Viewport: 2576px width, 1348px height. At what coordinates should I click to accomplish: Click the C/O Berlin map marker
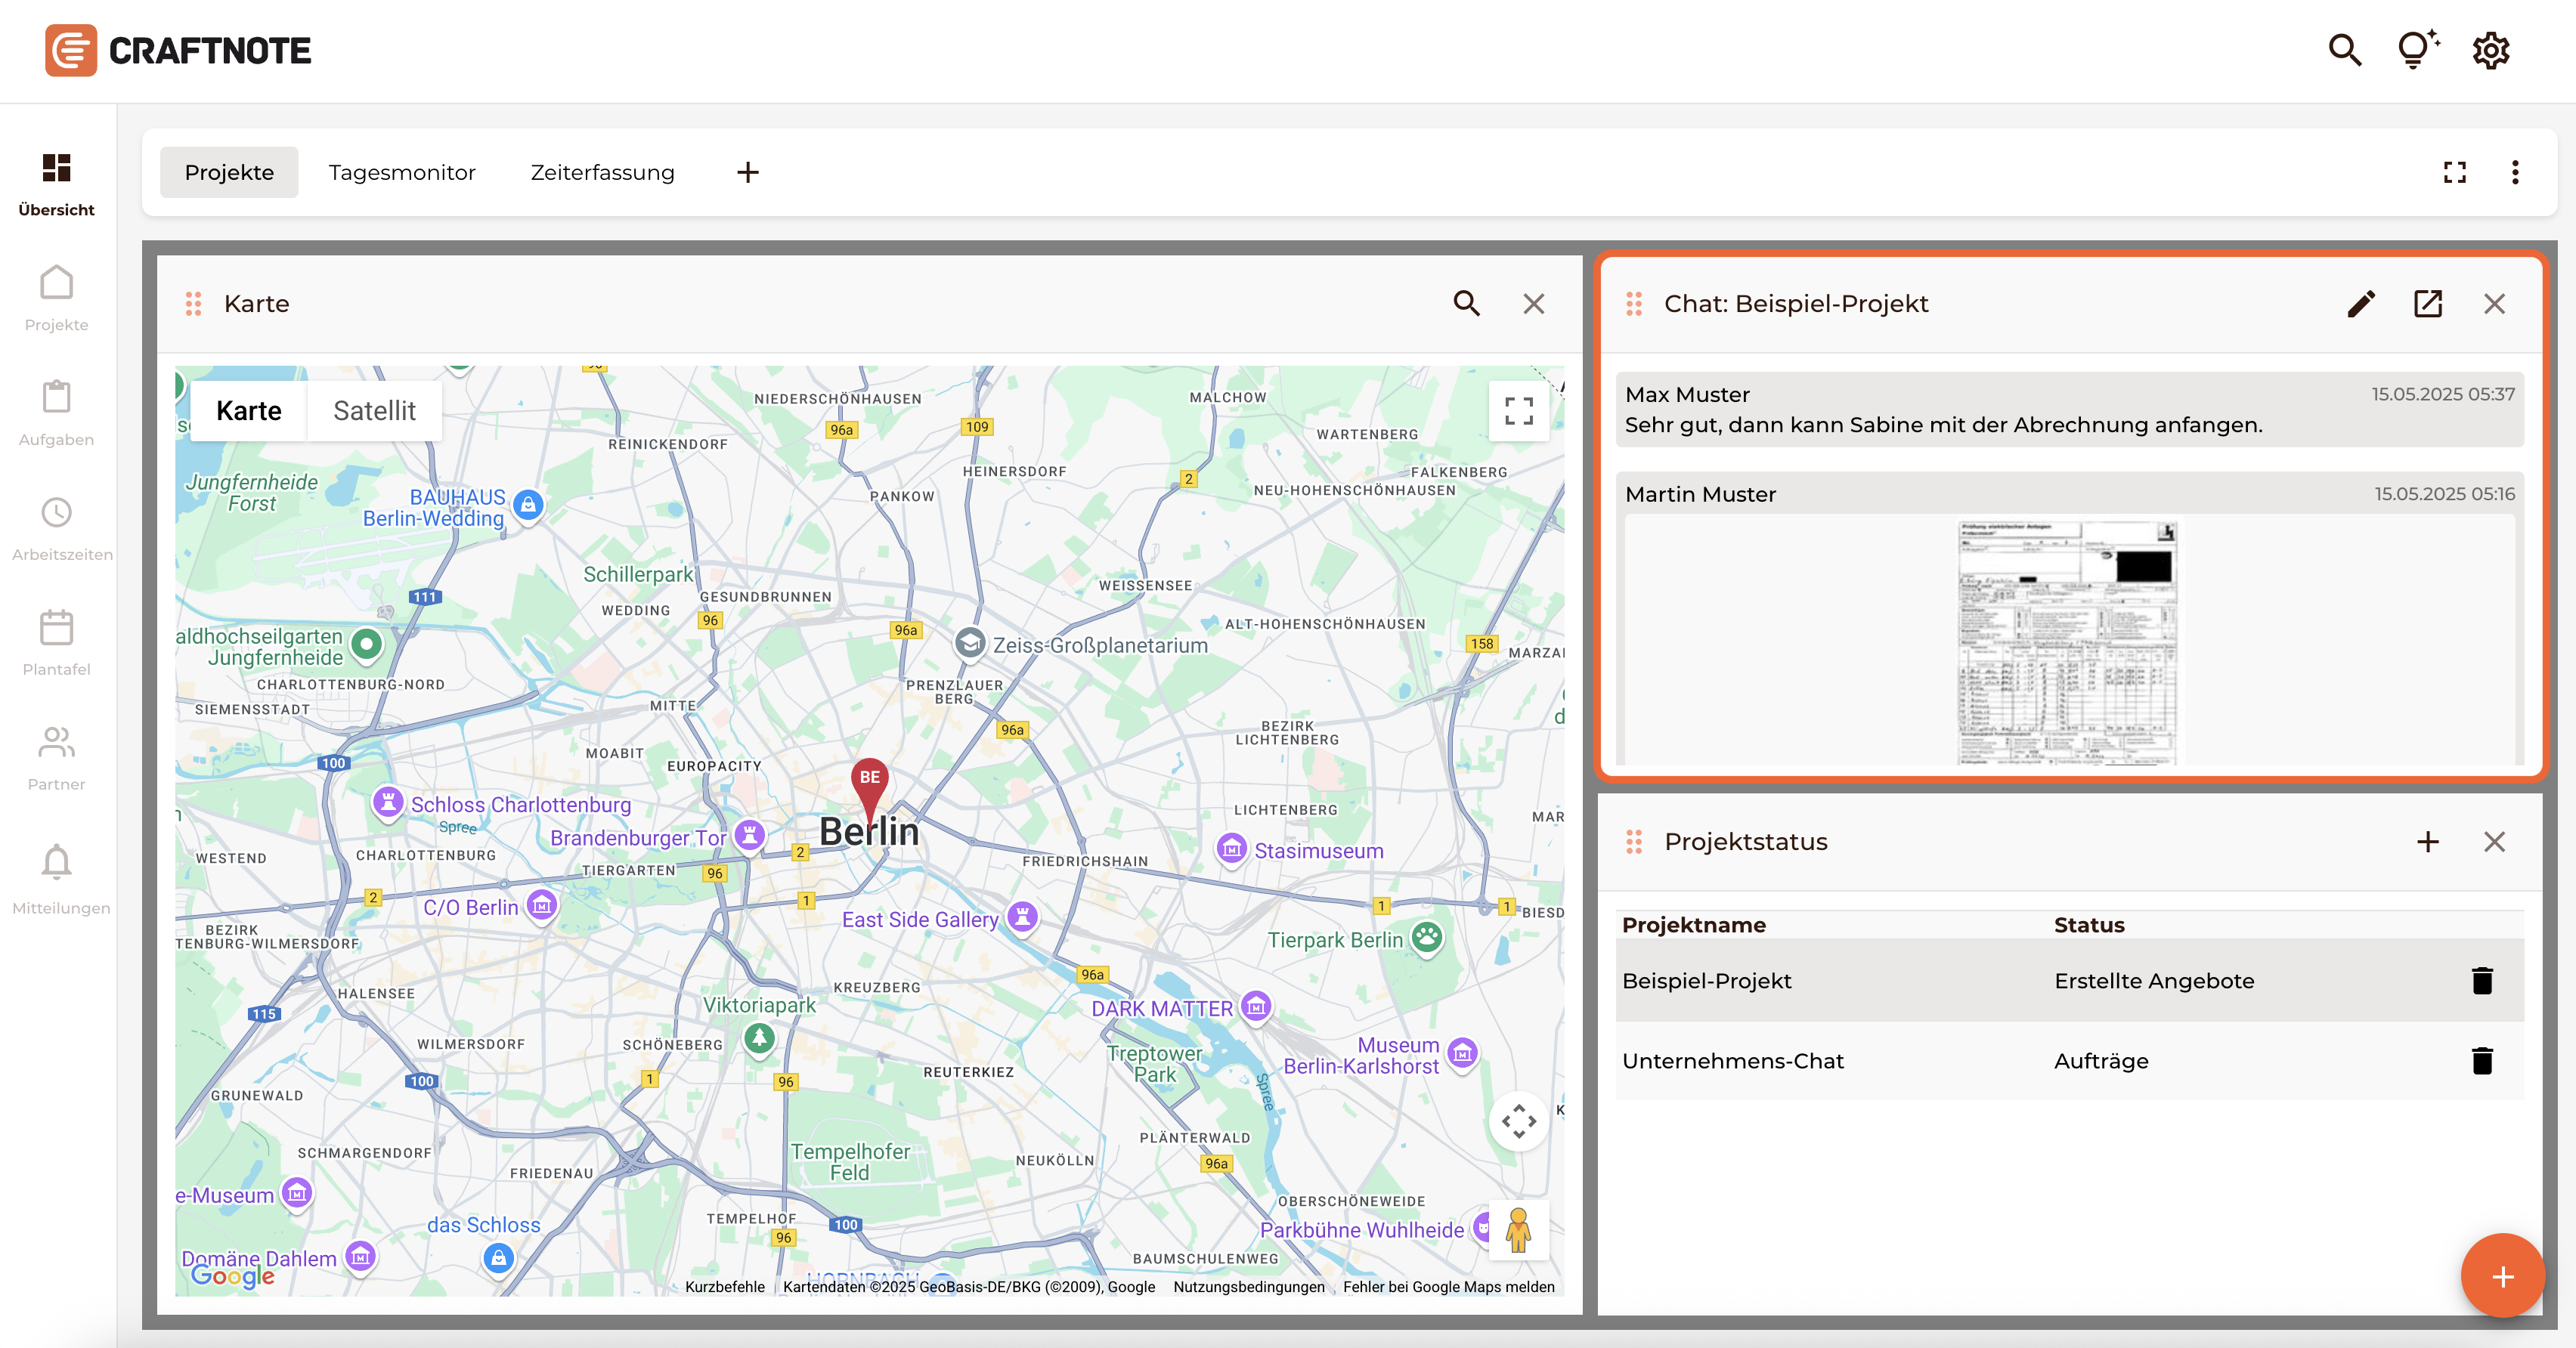542,905
